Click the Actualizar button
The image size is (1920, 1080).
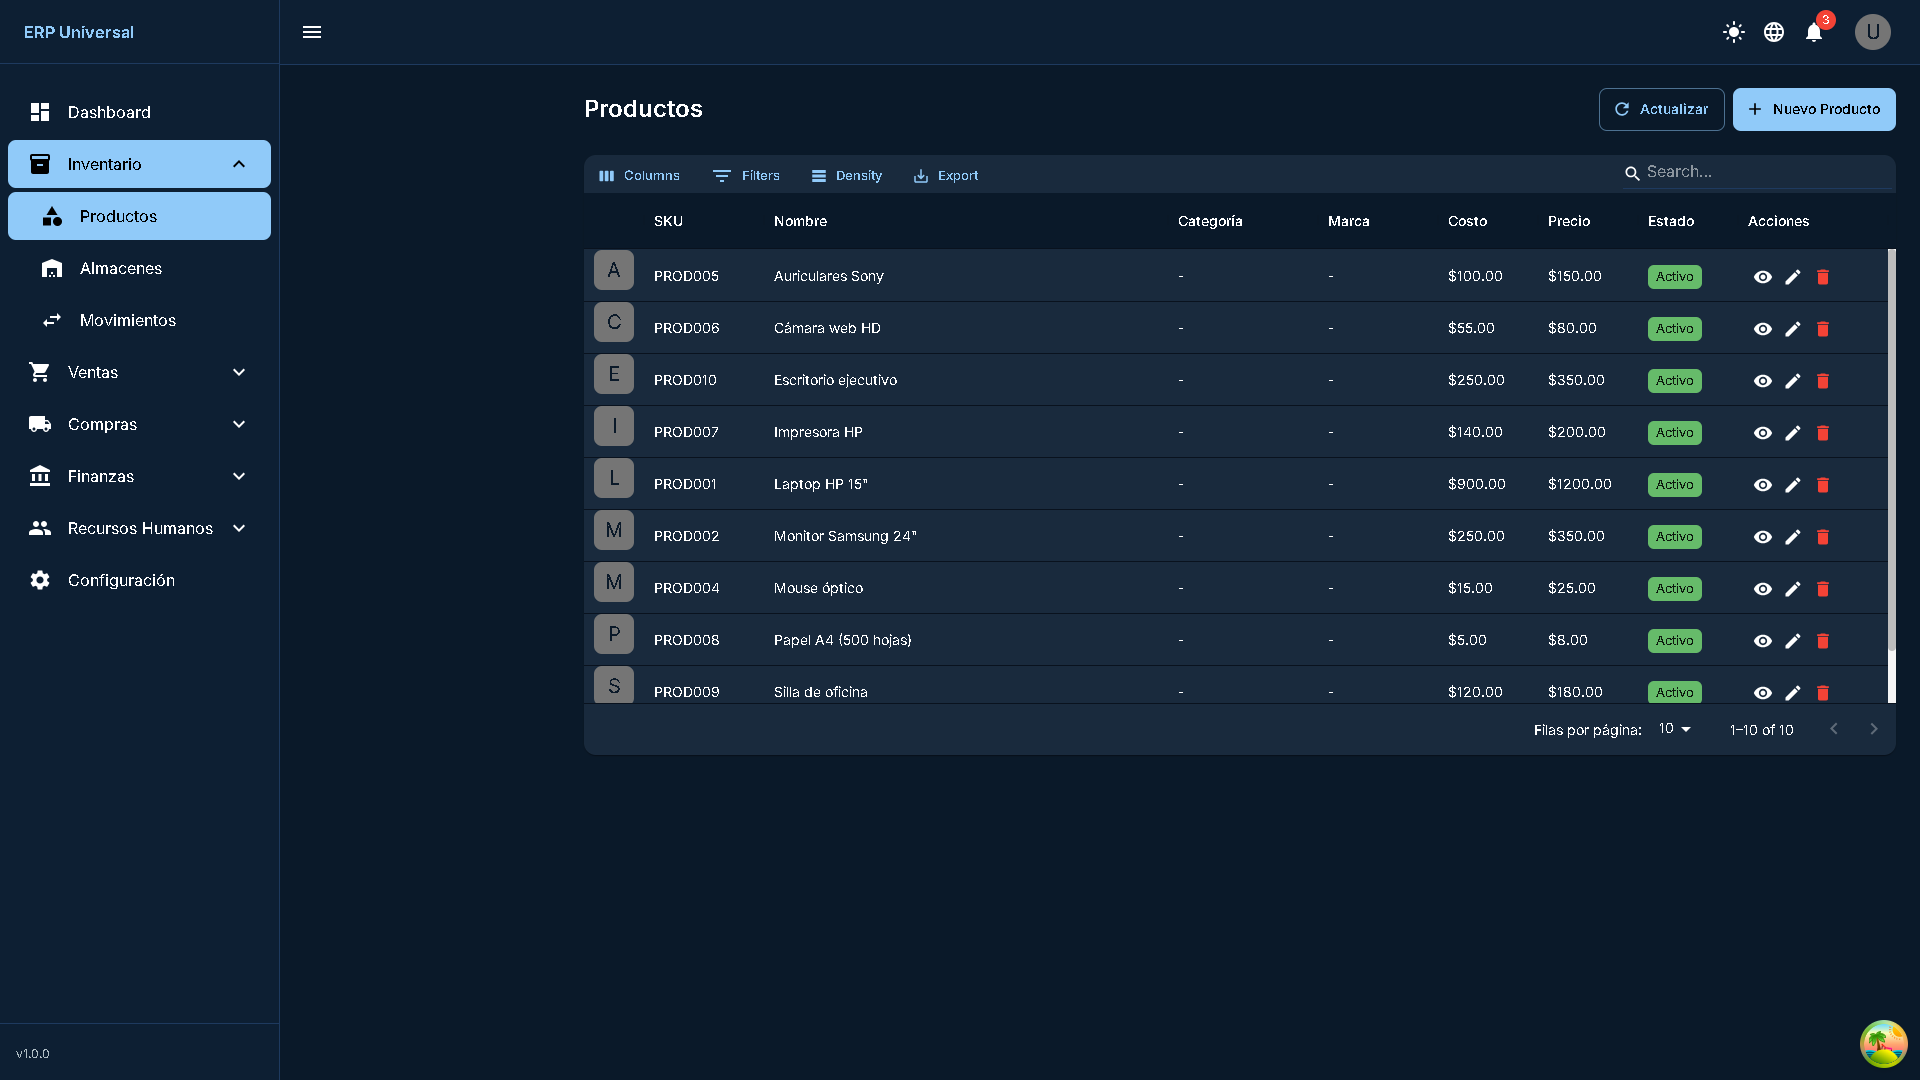click(x=1661, y=109)
